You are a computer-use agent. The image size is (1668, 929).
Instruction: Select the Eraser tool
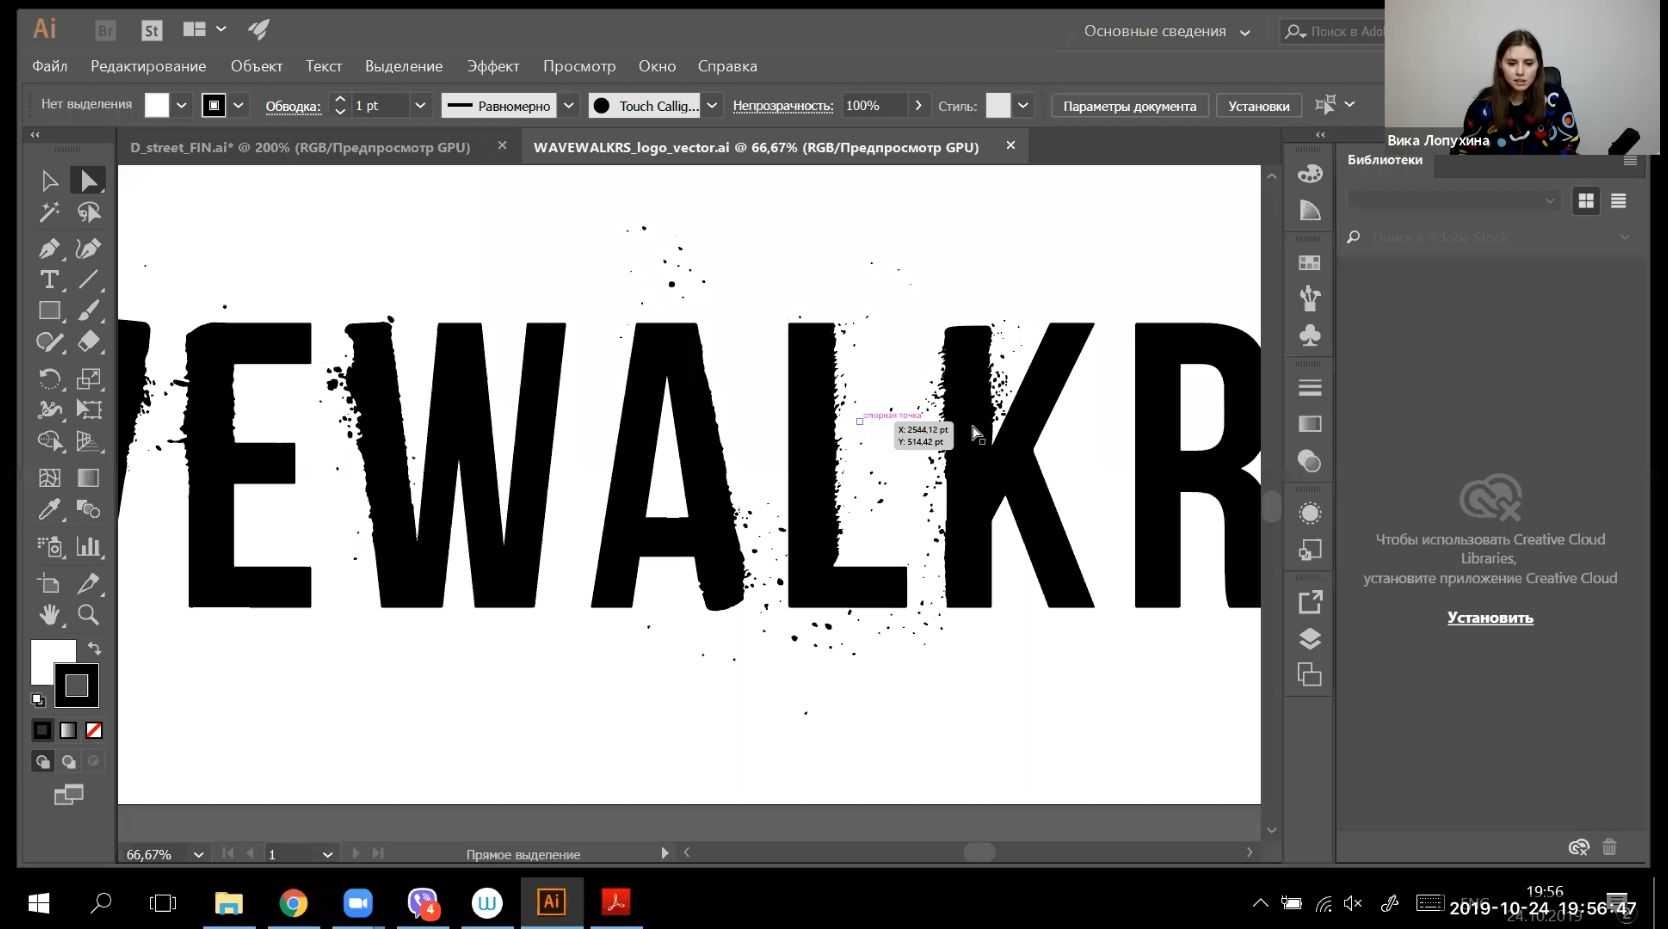[88, 342]
